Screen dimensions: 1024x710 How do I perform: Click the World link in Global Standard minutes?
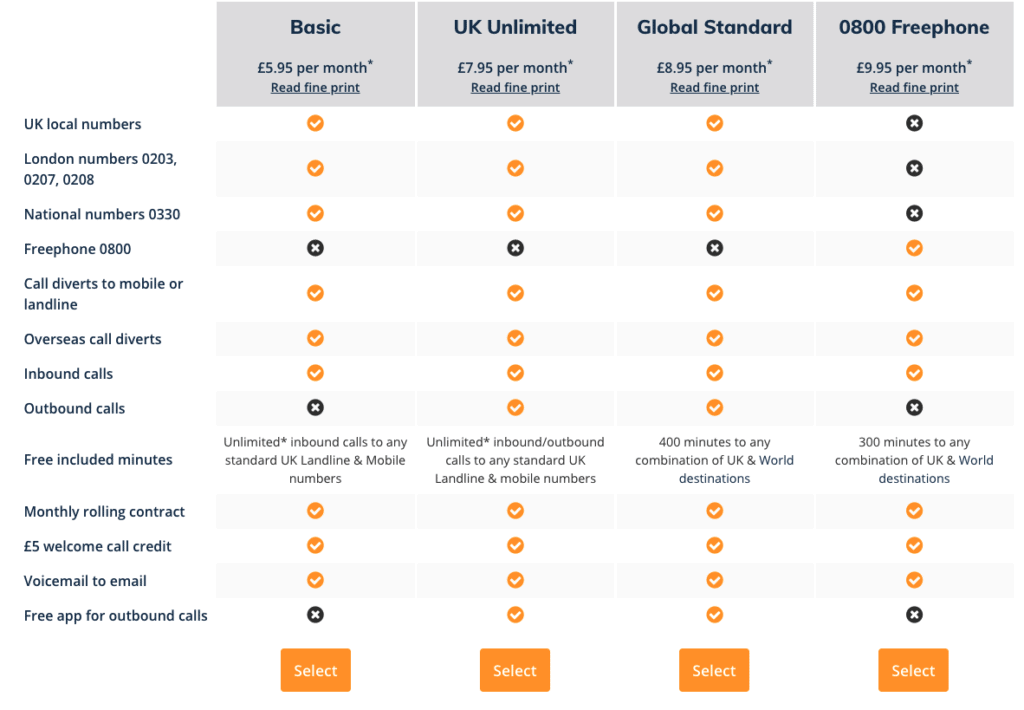tap(778, 460)
